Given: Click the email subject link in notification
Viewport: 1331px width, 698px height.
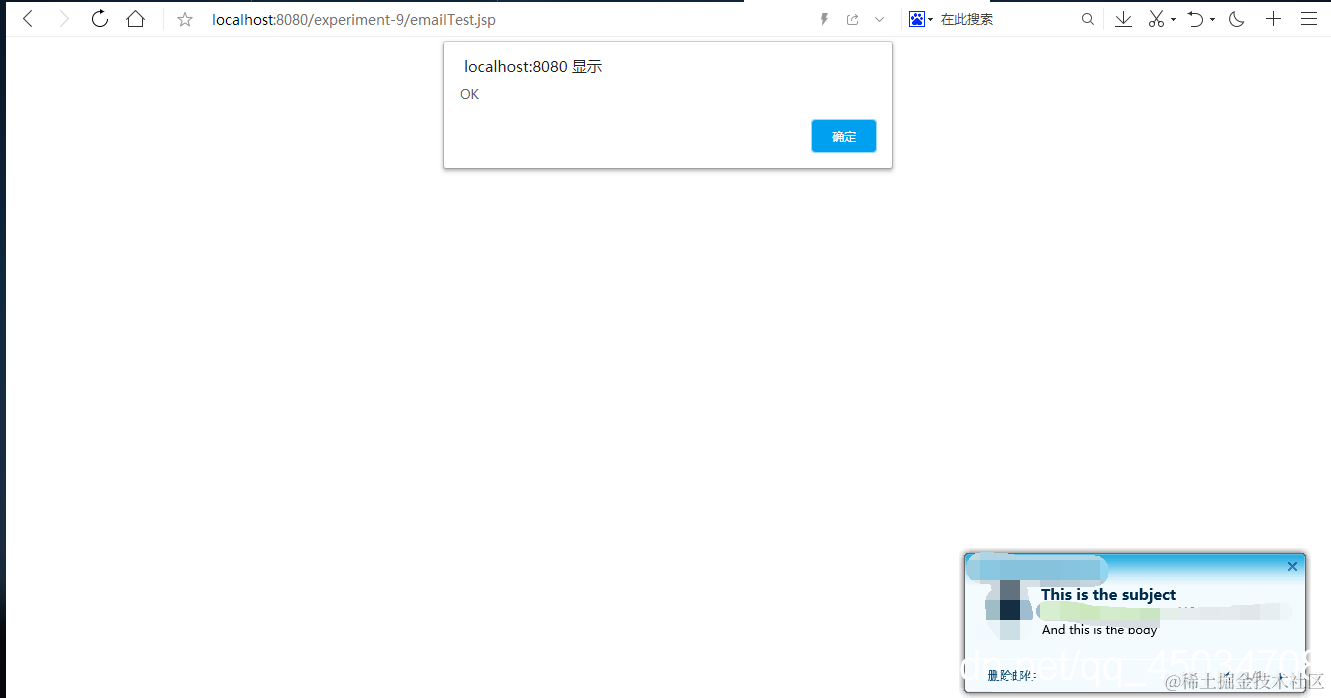Looking at the screenshot, I should click(1108, 594).
